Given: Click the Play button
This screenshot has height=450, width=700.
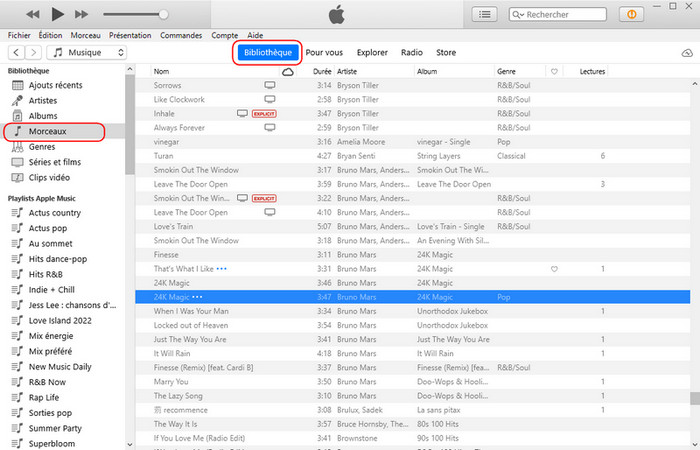Looking at the screenshot, I should click(x=57, y=14).
